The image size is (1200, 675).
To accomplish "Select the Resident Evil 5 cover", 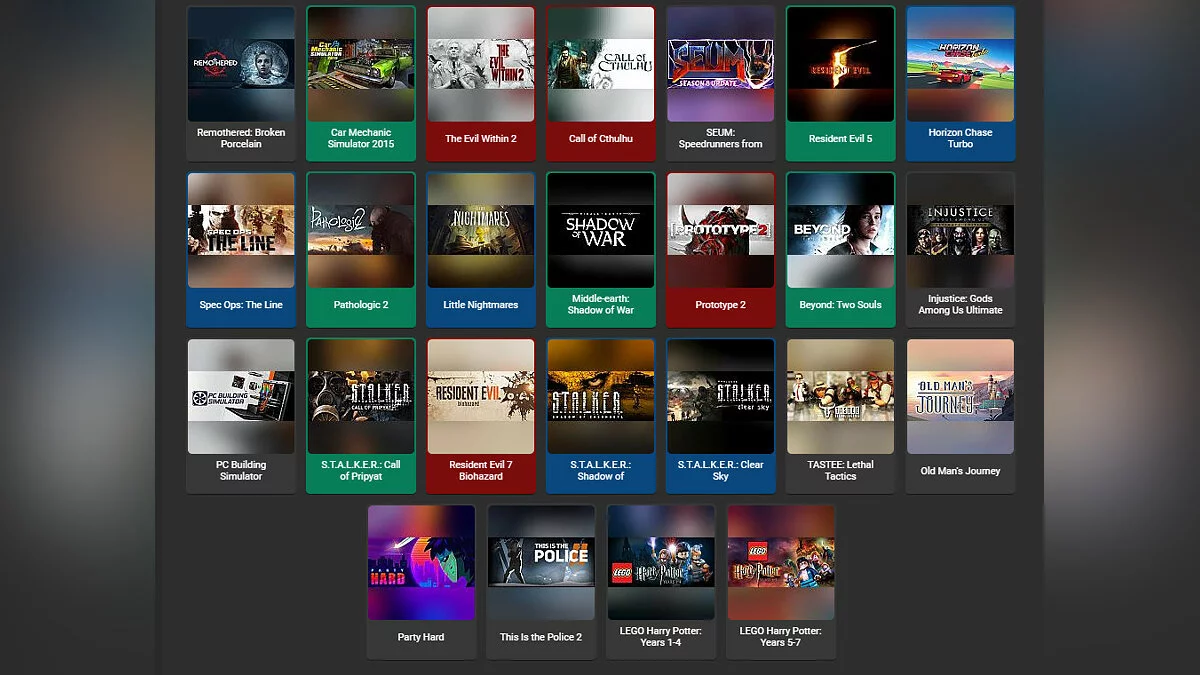I will coord(841,64).
